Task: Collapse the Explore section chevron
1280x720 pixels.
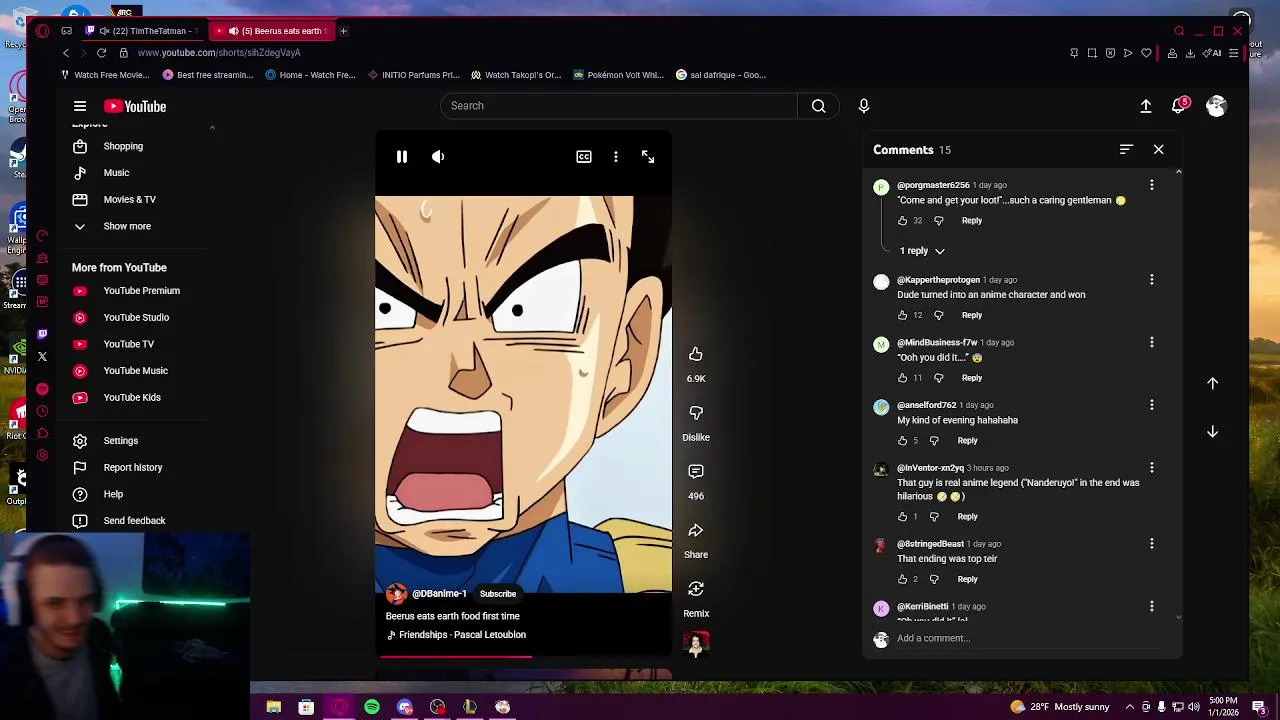Action: pos(212,127)
